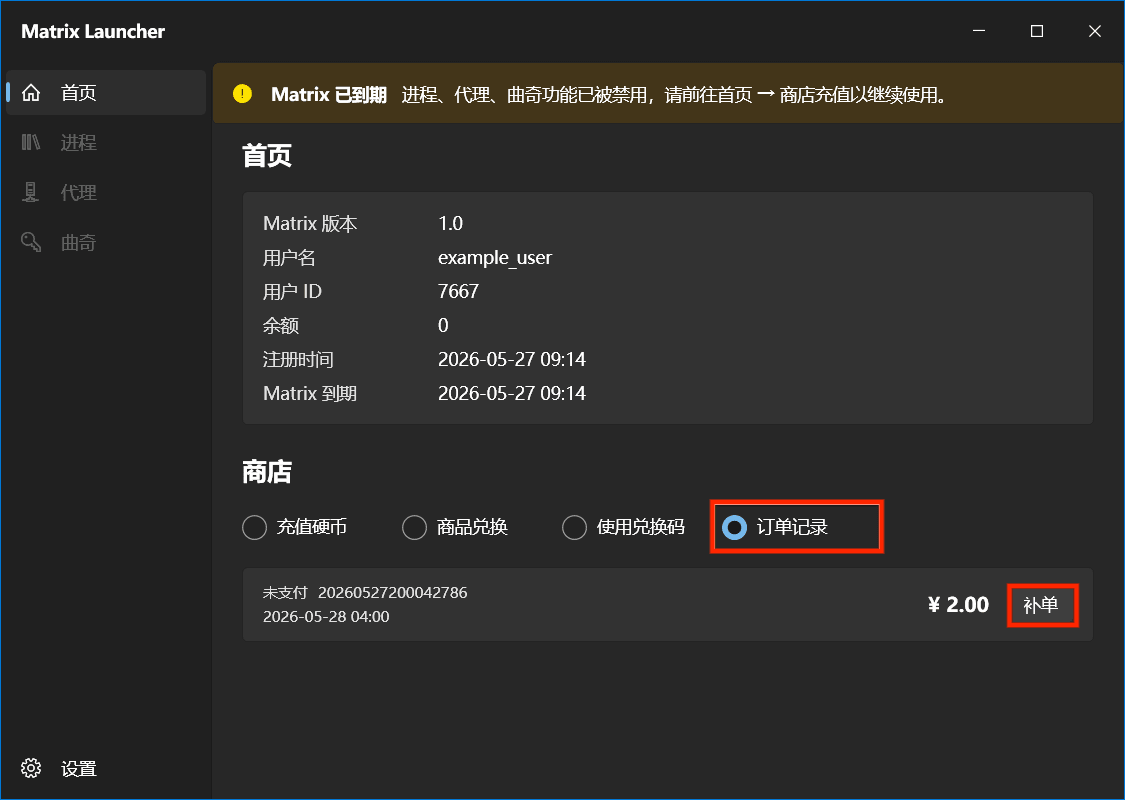Maximize the Matrix Launcher window
1125x800 pixels.
click(1037, 31)
